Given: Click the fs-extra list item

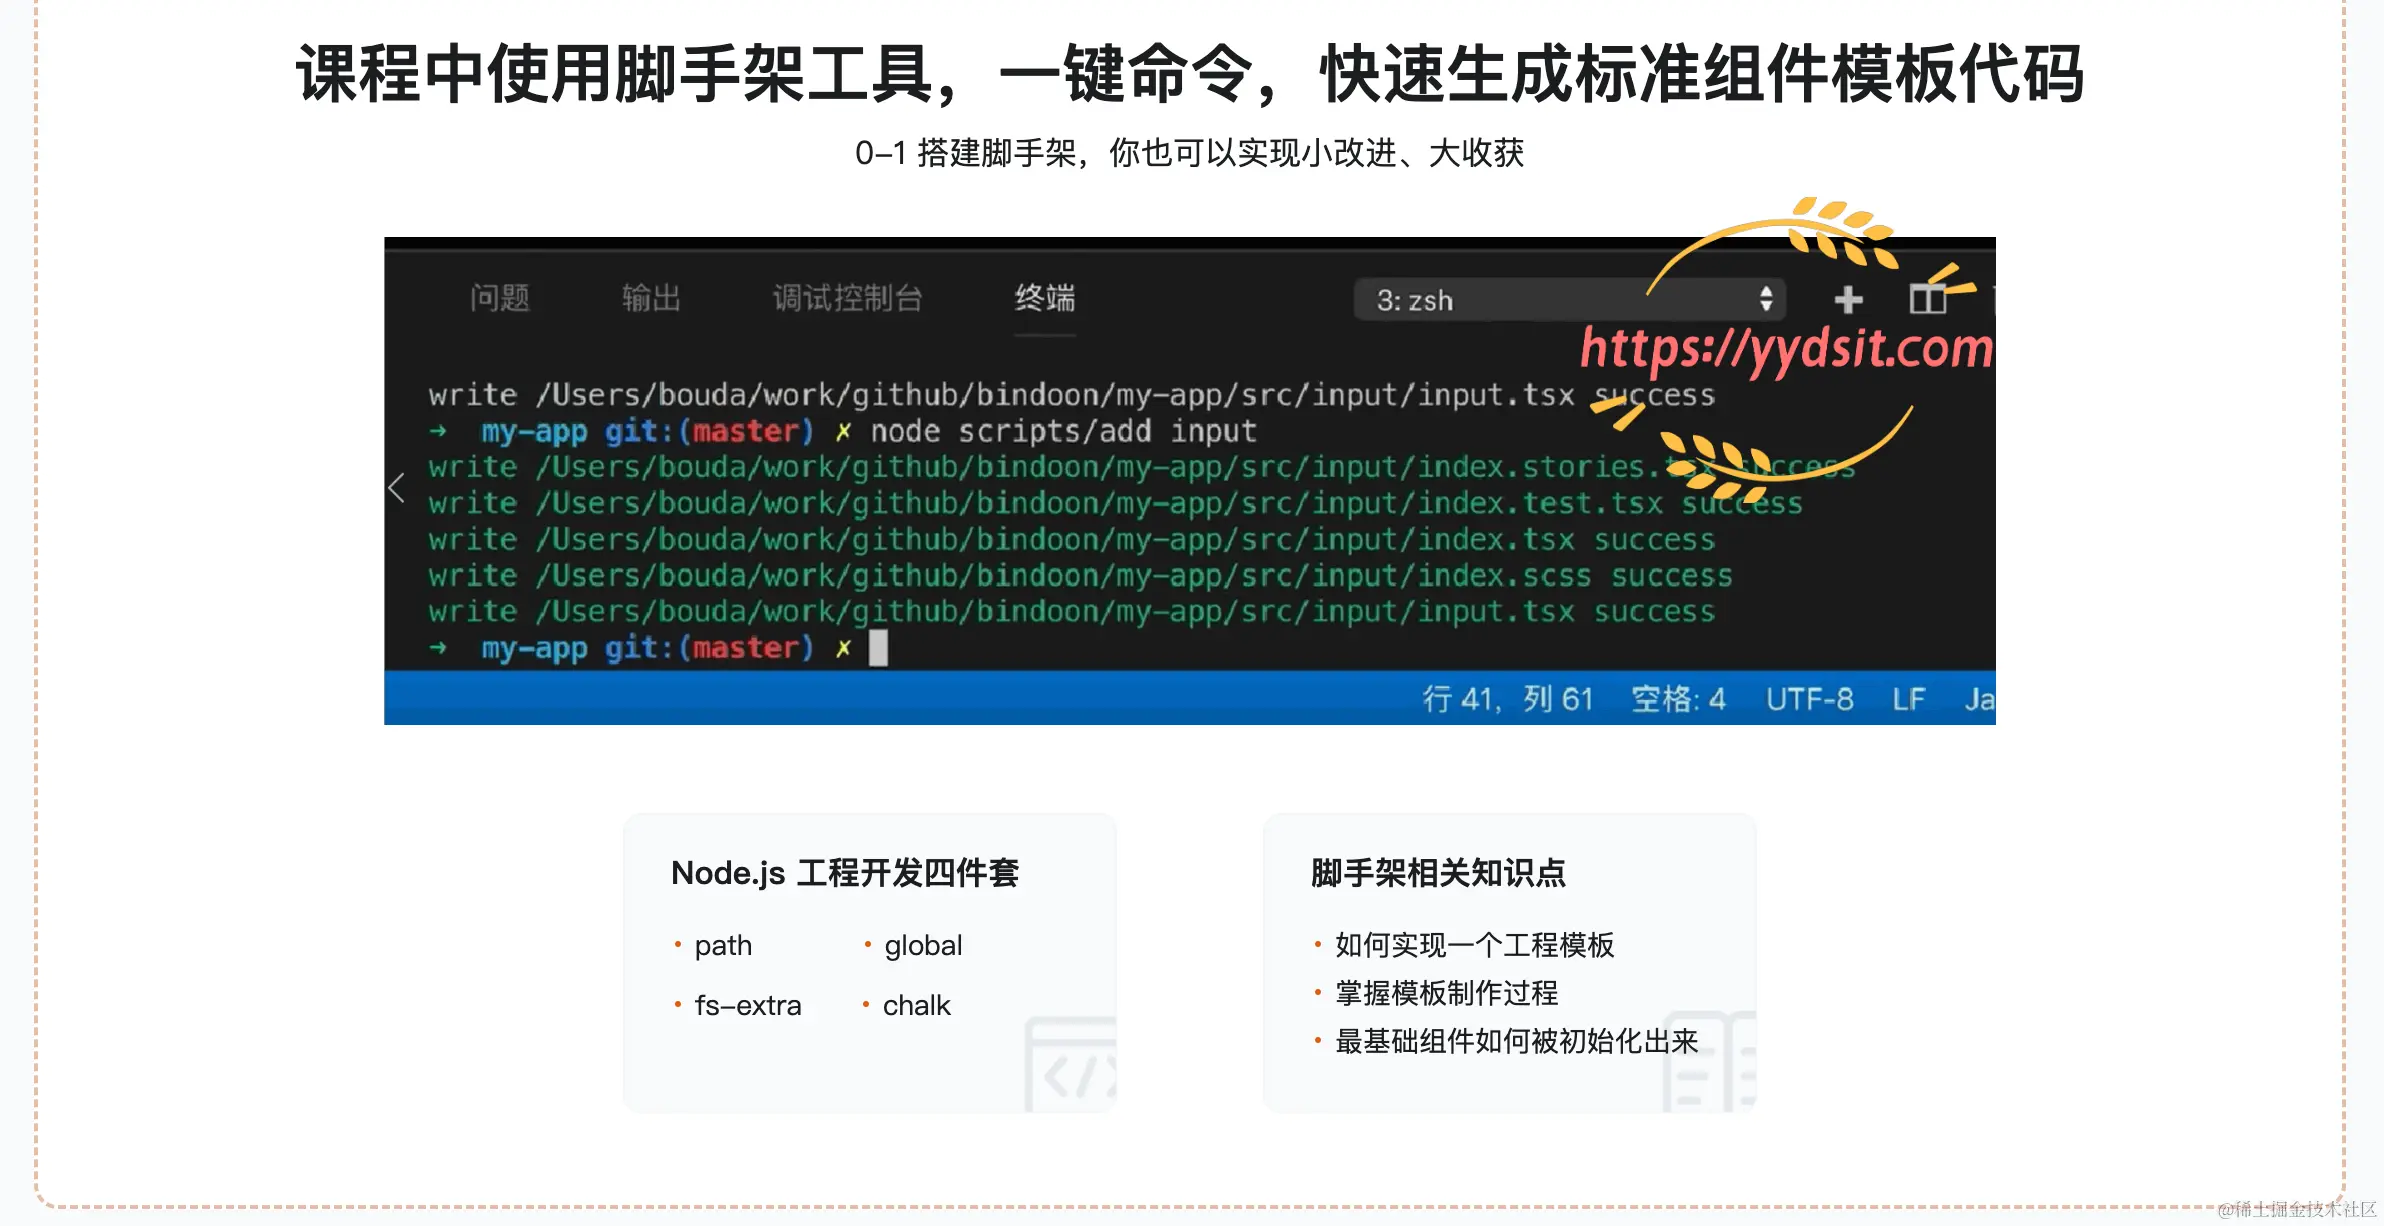Looking at the screenshot, I should (747, 1005).
